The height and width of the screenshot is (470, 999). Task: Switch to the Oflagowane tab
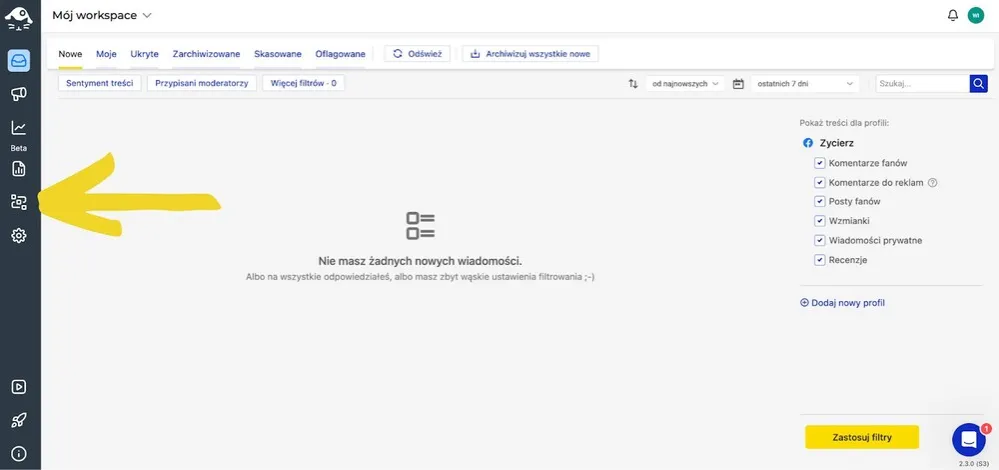[x=340, y=54]
